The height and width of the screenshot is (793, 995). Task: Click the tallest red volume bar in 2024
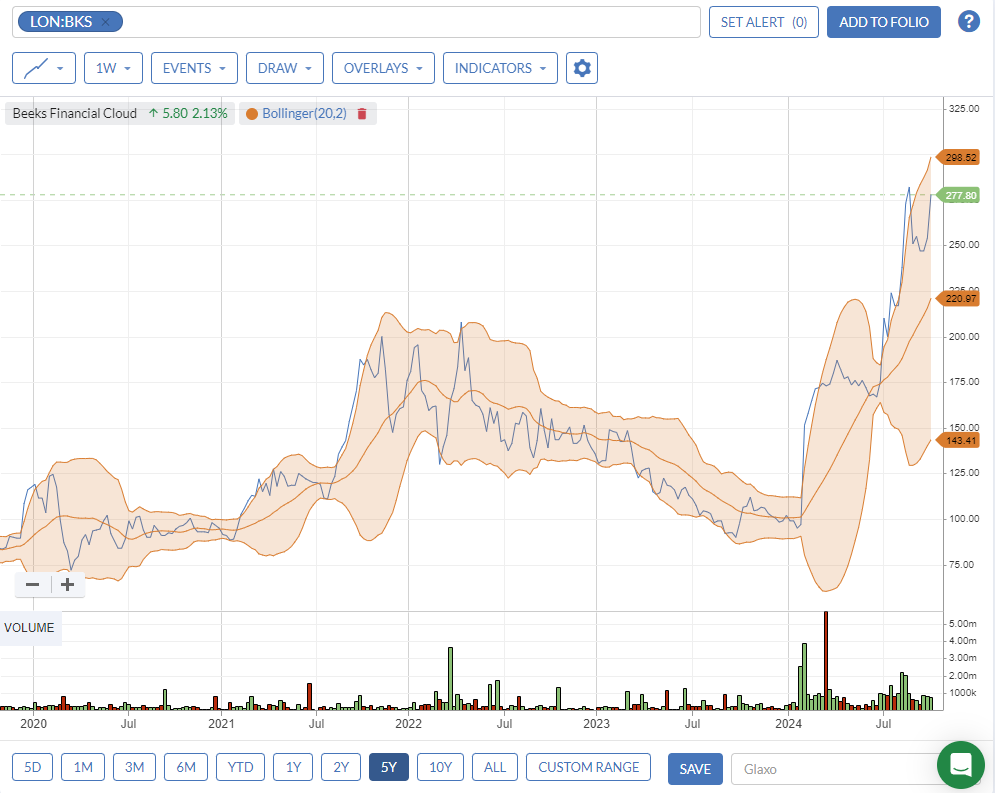pyautogui.click(x=826, y=660)
